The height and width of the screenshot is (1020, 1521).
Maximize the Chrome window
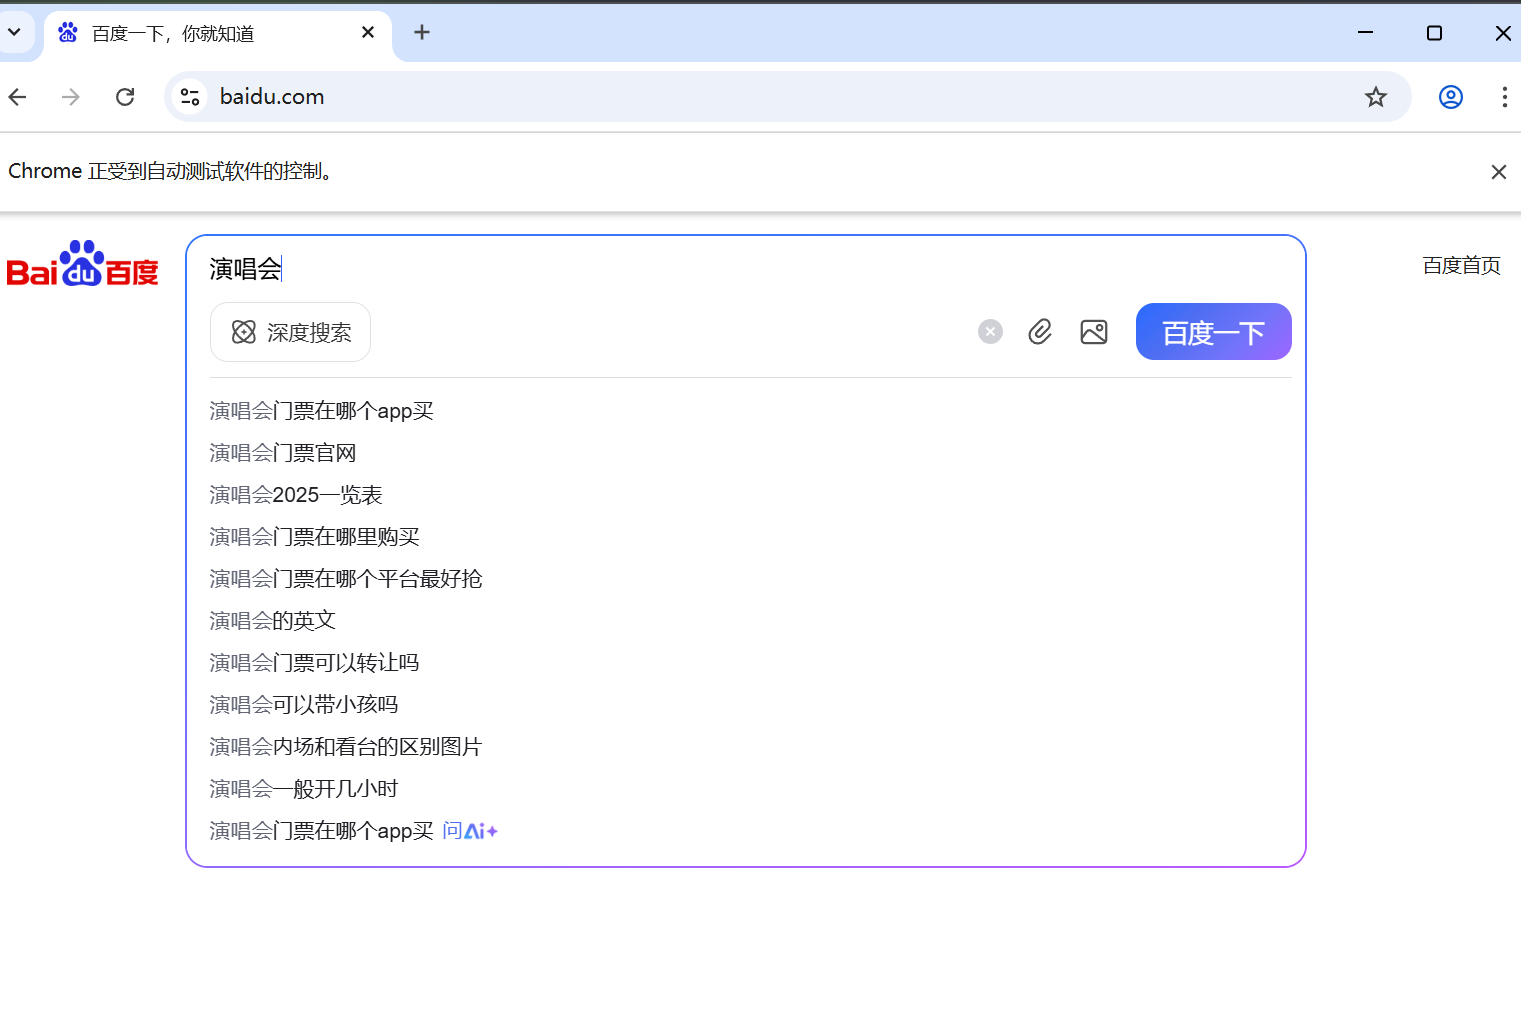point(1434,33)
